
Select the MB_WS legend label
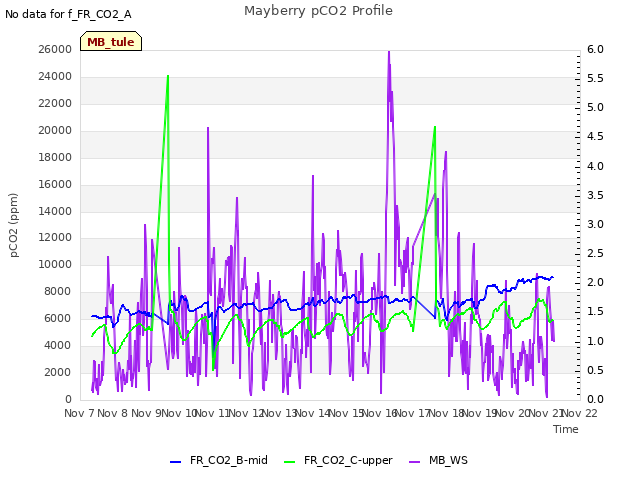coord(448,460)
